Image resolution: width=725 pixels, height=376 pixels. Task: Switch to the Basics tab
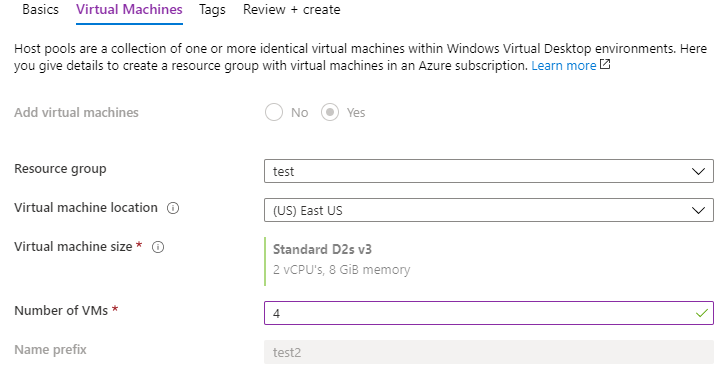pos(40,10)
